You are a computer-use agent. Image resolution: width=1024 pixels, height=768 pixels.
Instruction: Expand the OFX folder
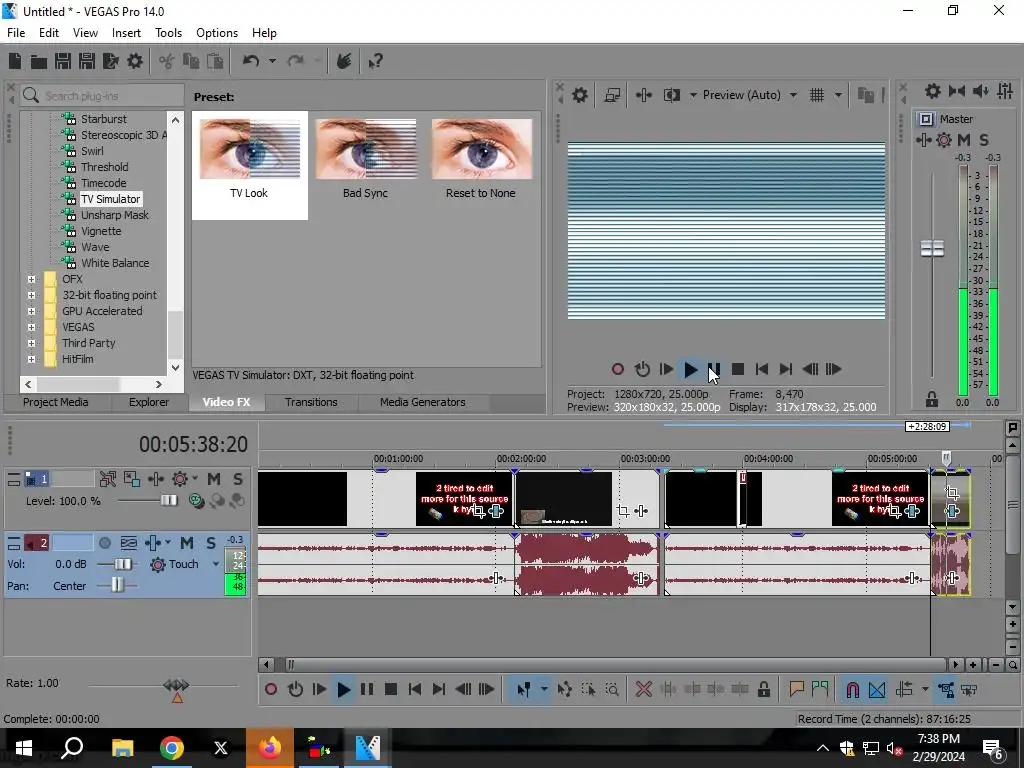pos(31,280)
